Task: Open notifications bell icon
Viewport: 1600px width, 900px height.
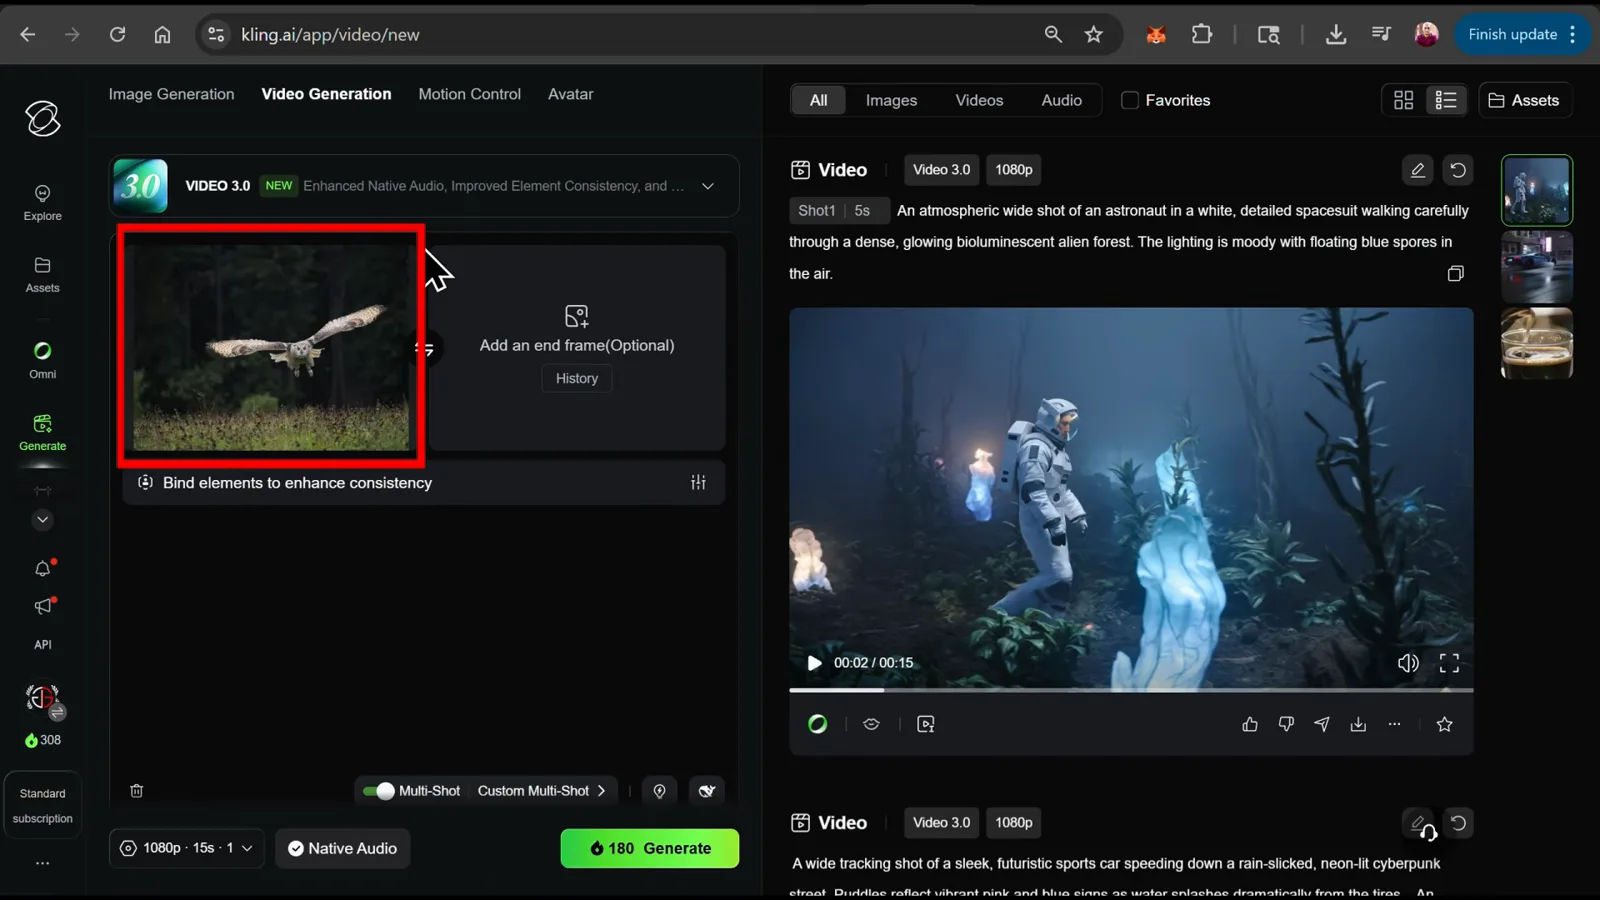Action: [42, 569]
